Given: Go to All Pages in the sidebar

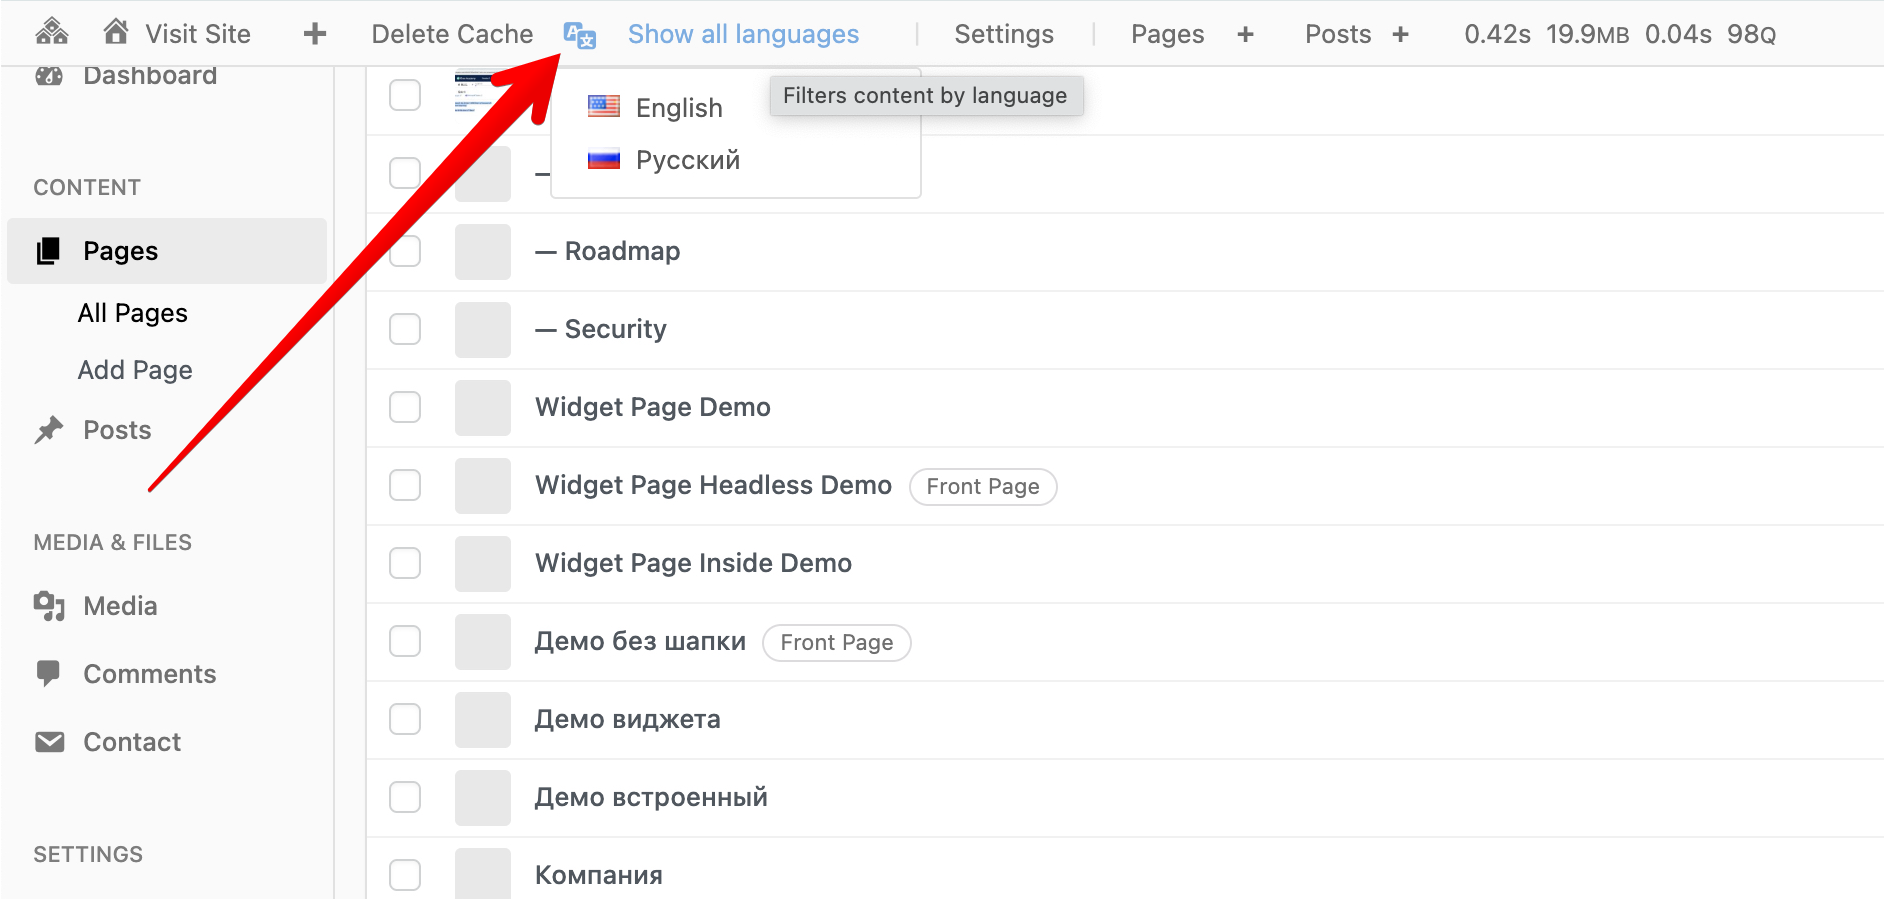Looking at the screenshot, I should point(133,313).
